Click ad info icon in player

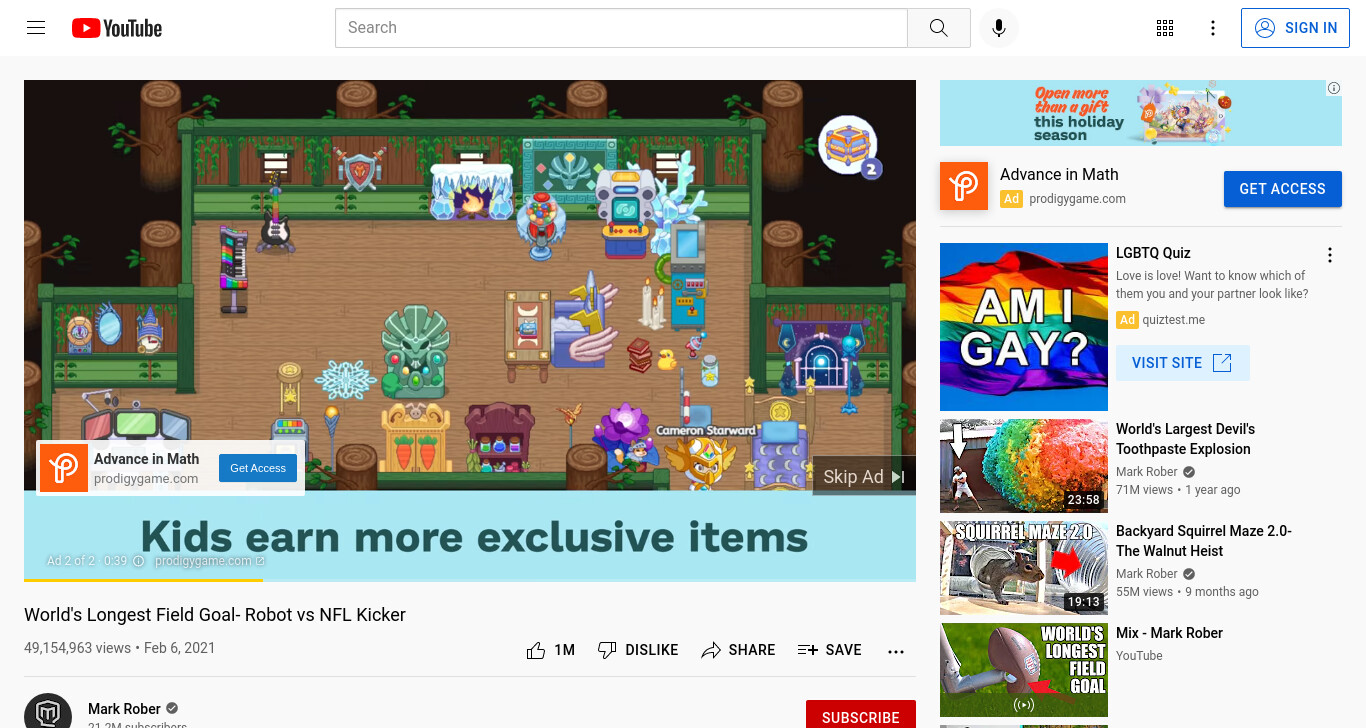coord(139,561)
